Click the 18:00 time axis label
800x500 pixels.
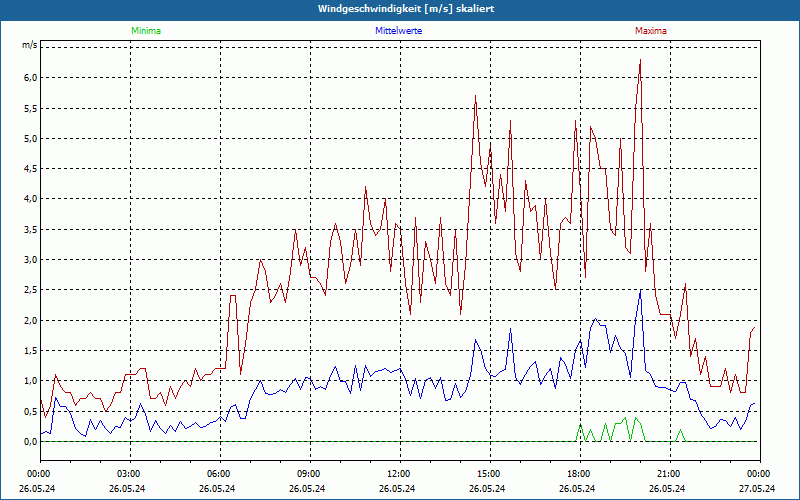[x=577, y=474]
